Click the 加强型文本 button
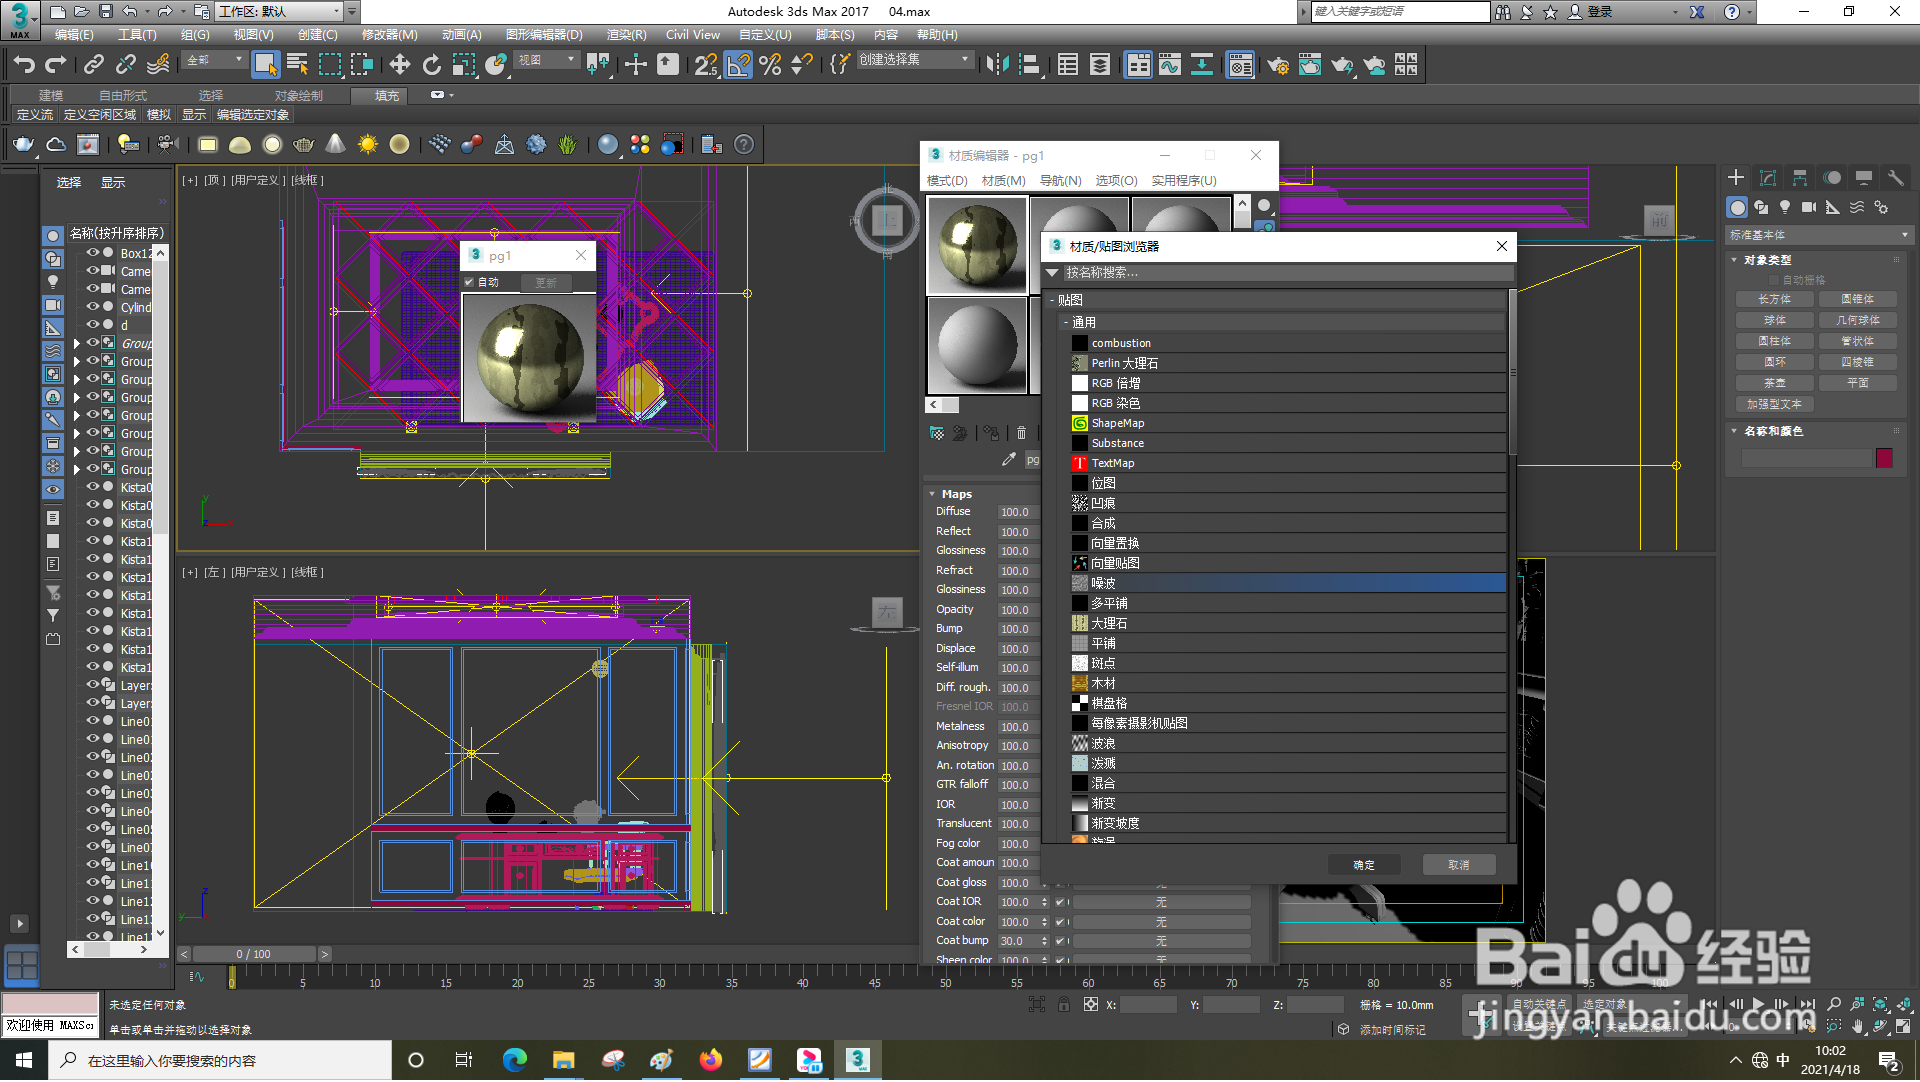1920x1082 pixels. click(x=1775, y=404)
